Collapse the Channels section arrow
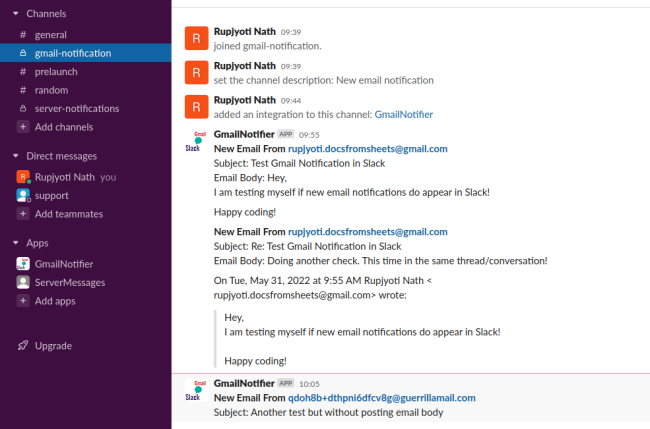 click(x=16, y=14)
